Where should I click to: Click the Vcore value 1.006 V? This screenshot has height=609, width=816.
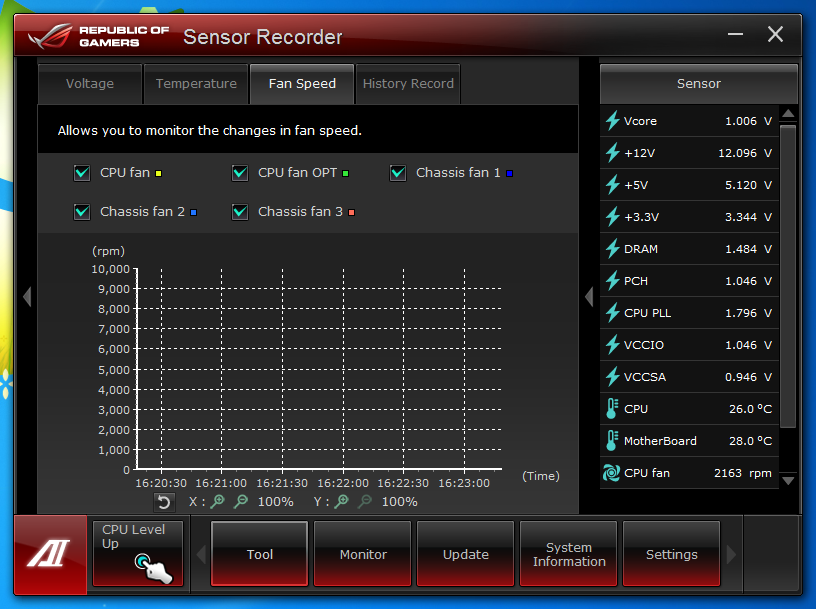click(x=748, y=121)
